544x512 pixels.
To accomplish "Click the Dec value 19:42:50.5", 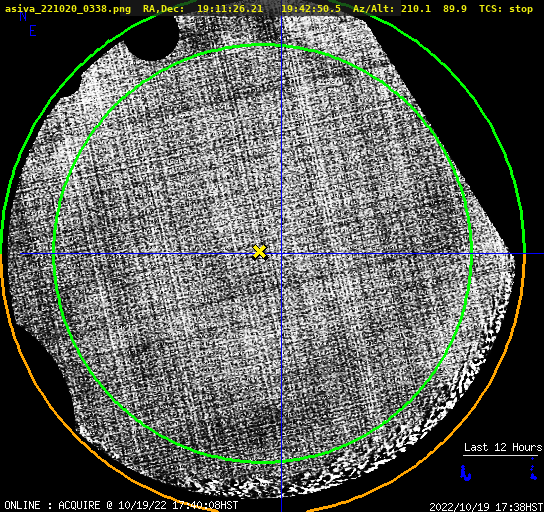I will pos(311,9).
